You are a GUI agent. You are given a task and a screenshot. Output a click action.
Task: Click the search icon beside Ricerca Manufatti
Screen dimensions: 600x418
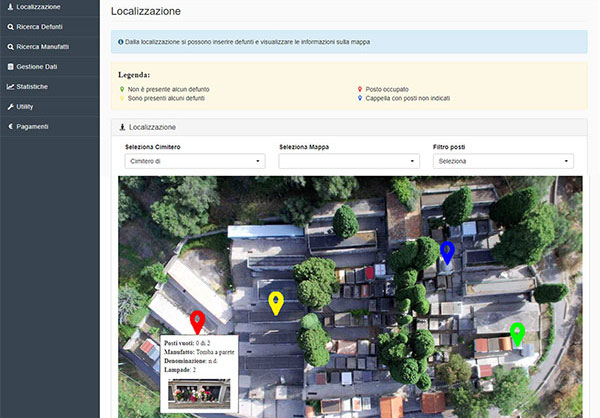10,47
